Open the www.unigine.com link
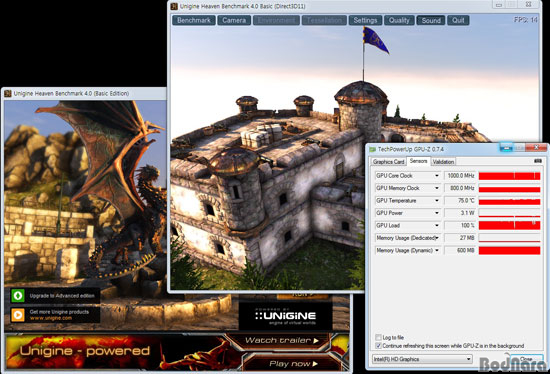The height and width of the screenshot is (374, 550). [x=51, y=318]
